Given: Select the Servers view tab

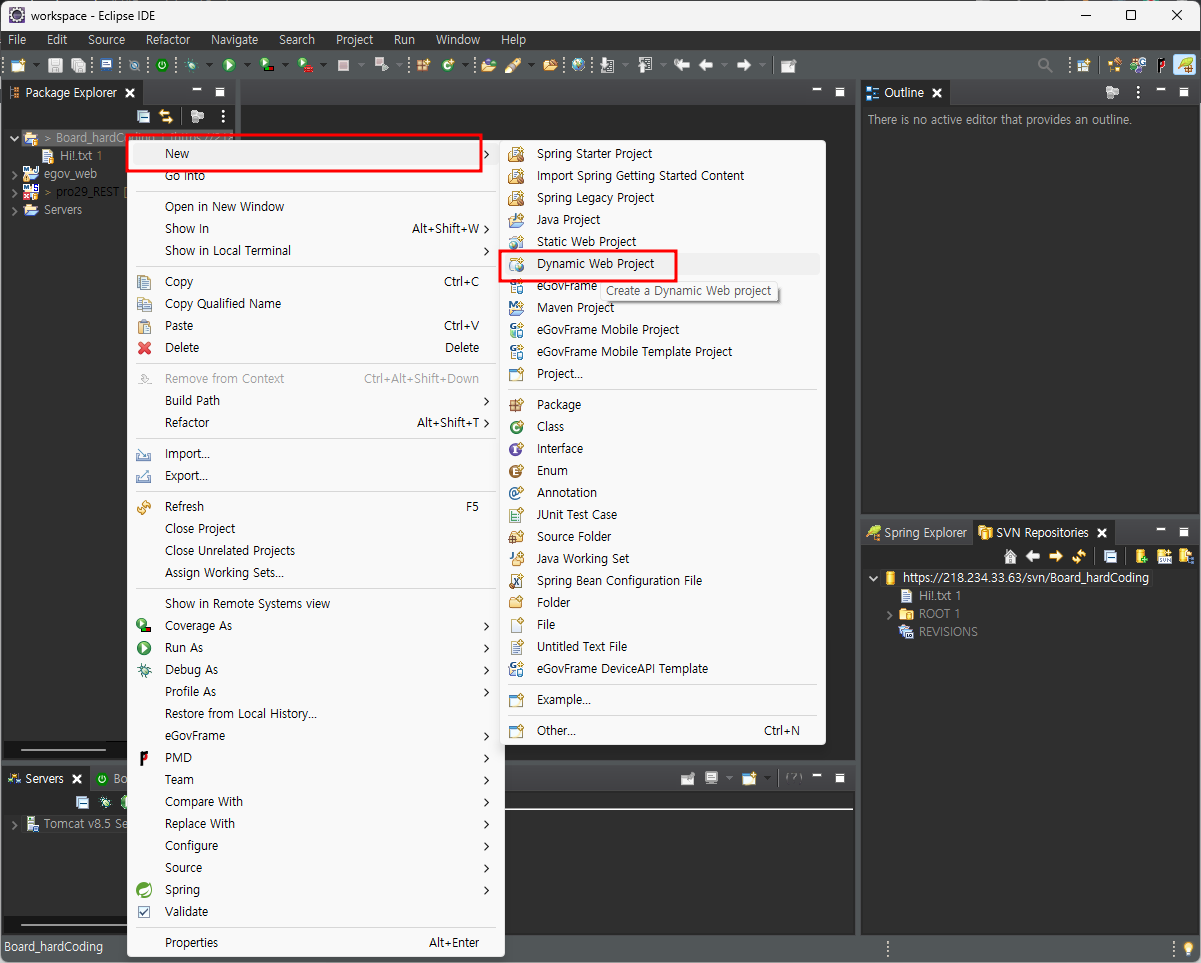Looking at the screenshot, I should [x=45, y=779].
